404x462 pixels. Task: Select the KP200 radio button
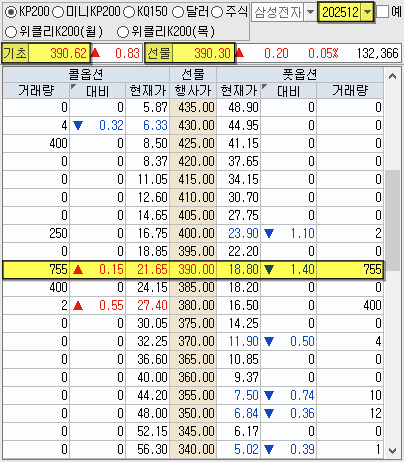(11, 12)
